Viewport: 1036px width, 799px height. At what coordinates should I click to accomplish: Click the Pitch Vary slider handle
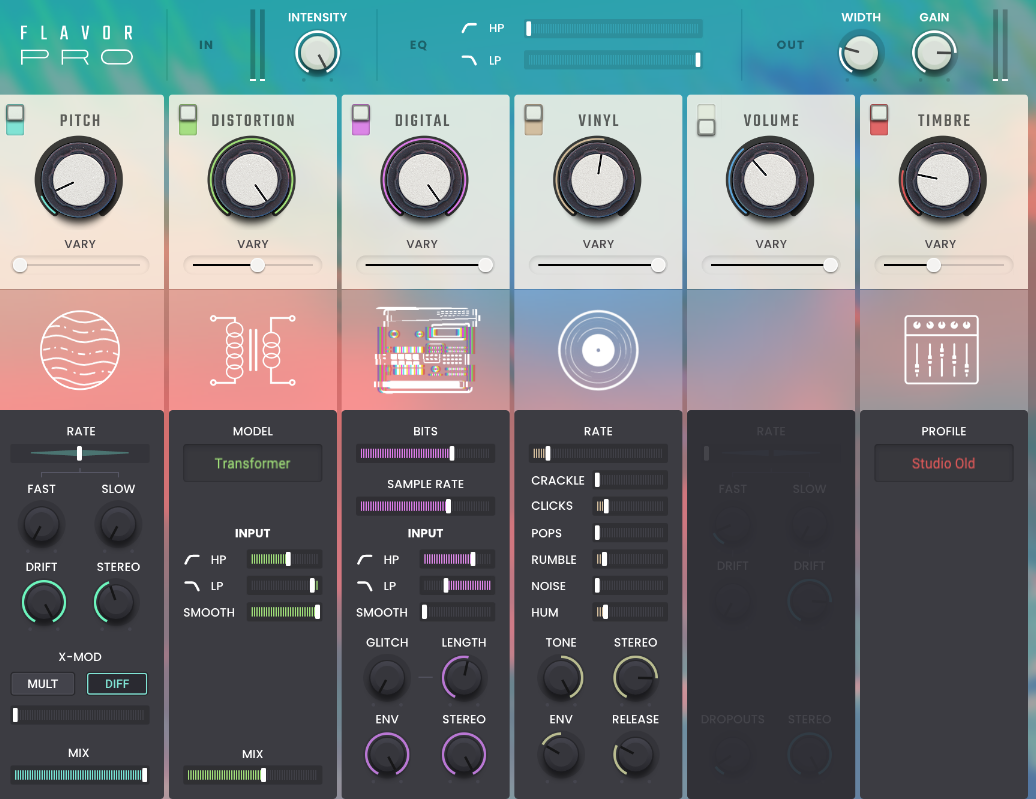click(x=20, y=265)
